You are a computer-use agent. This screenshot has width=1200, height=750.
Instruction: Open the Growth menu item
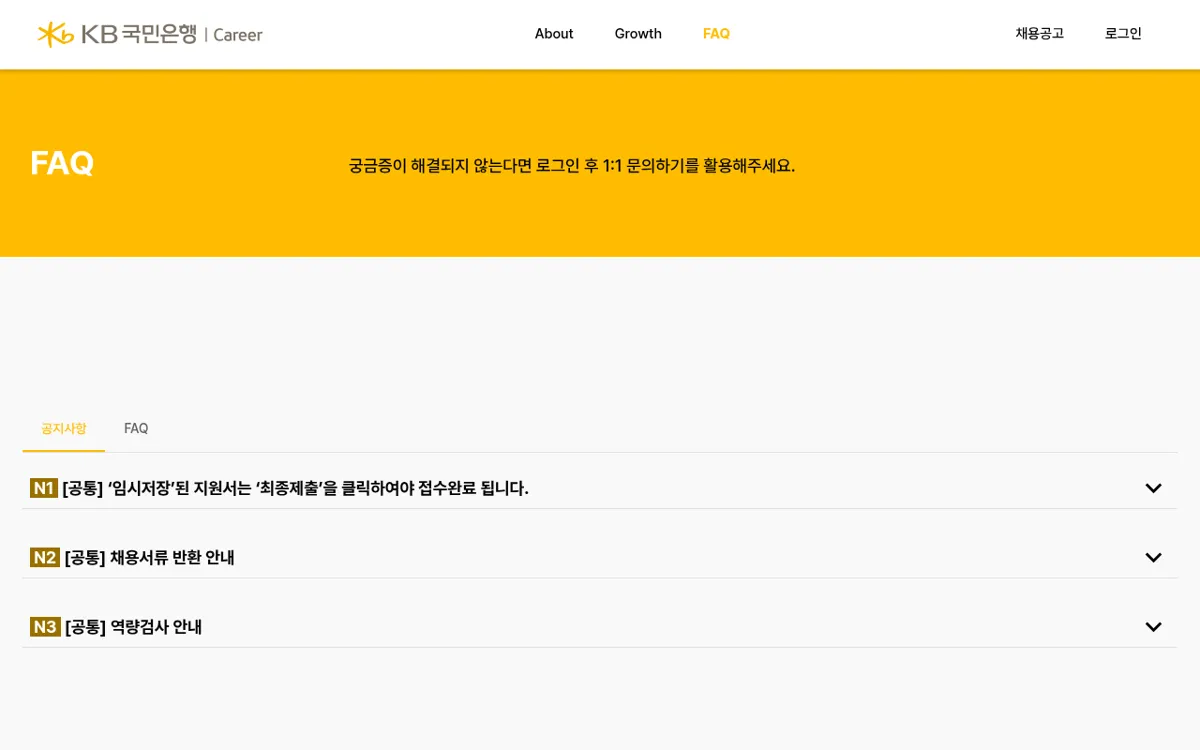[x=638, y=34]
